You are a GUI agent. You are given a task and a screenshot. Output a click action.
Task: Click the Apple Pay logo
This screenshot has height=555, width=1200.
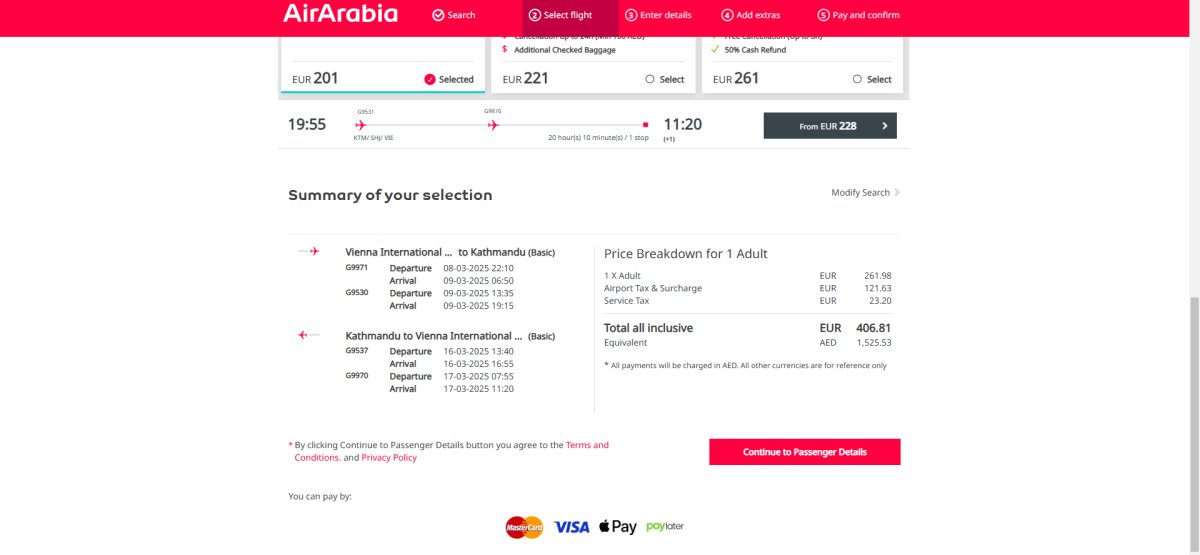click(x=617, y=527)
